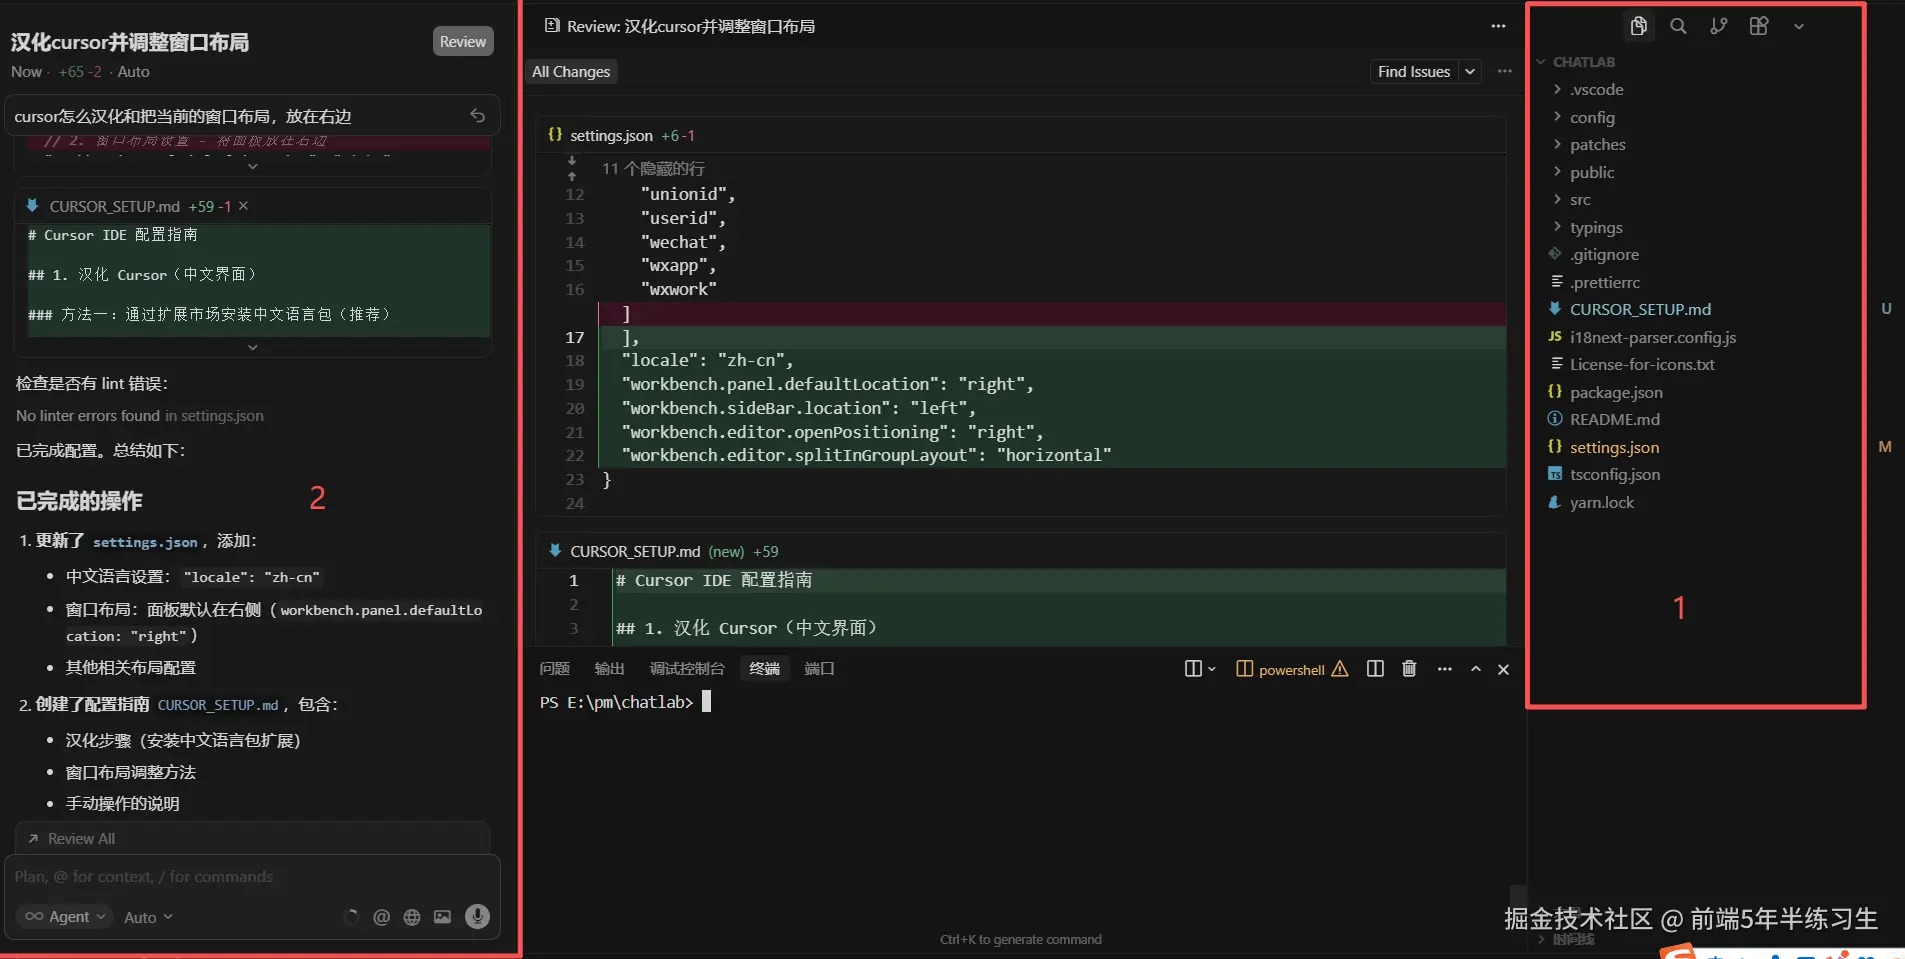Click the Review All button
The width and height of the screenshot is (1905, 959).
pyautogui.click(x=81, y=839)
